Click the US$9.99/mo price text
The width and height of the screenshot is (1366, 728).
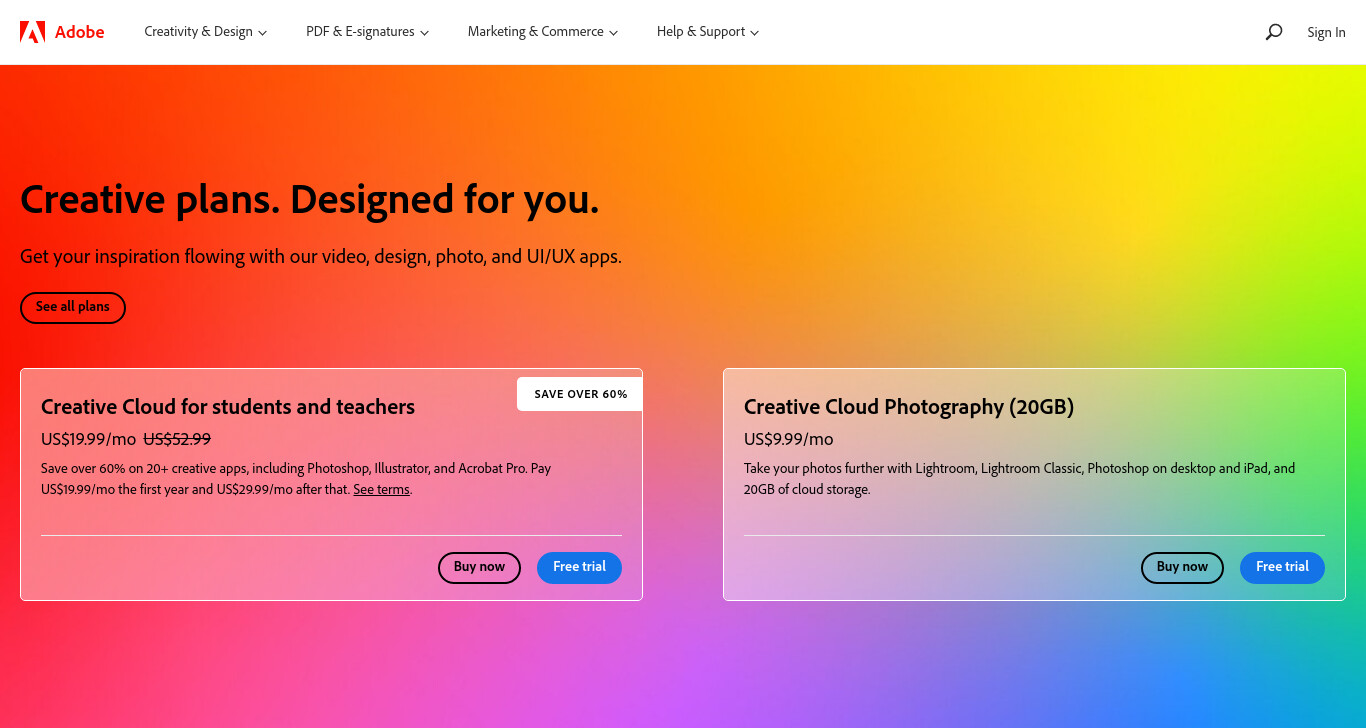(788, 439)
